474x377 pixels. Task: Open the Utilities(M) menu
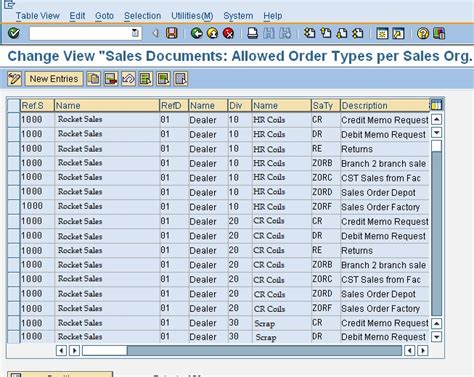point(192,16)
